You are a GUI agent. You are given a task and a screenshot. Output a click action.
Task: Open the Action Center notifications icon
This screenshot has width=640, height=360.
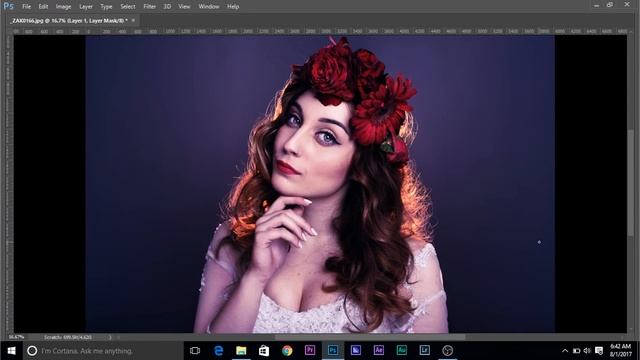[599, 351]
